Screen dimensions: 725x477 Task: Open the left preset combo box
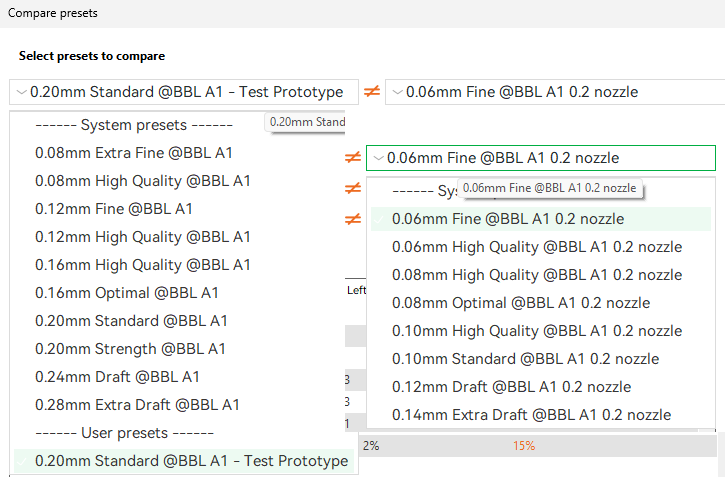tap(184, 92)
